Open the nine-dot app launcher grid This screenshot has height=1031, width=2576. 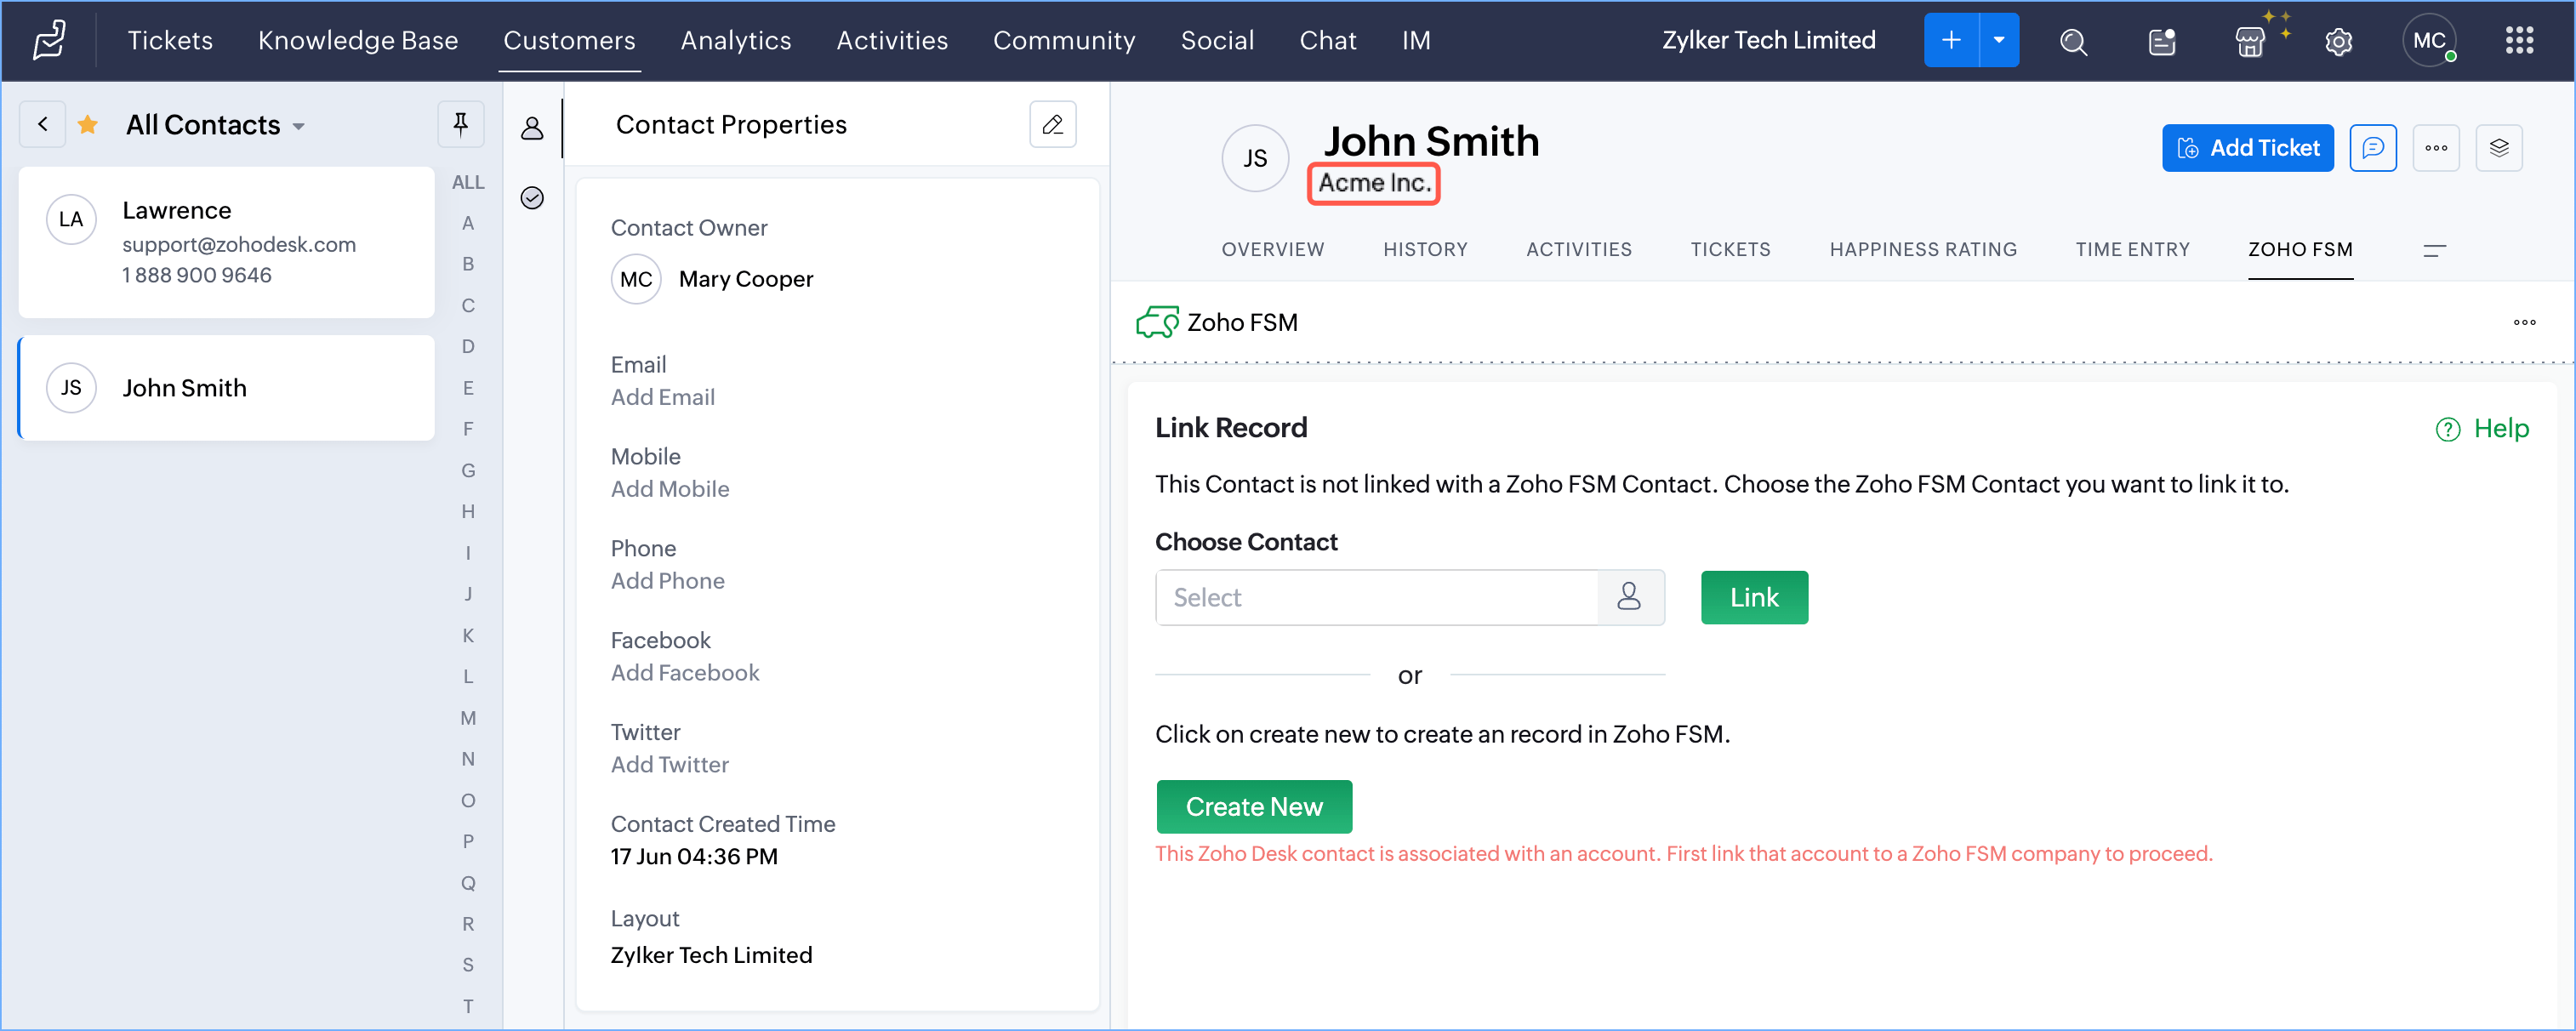(2518, 41)
